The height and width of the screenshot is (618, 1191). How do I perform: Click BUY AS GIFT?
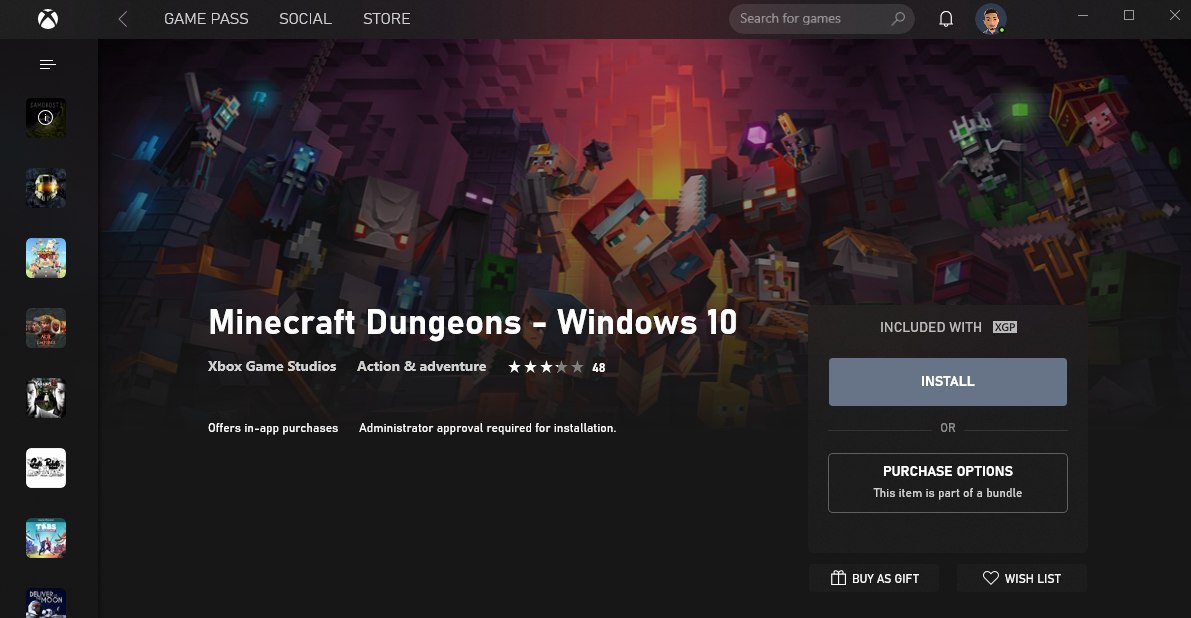(874, 579)
